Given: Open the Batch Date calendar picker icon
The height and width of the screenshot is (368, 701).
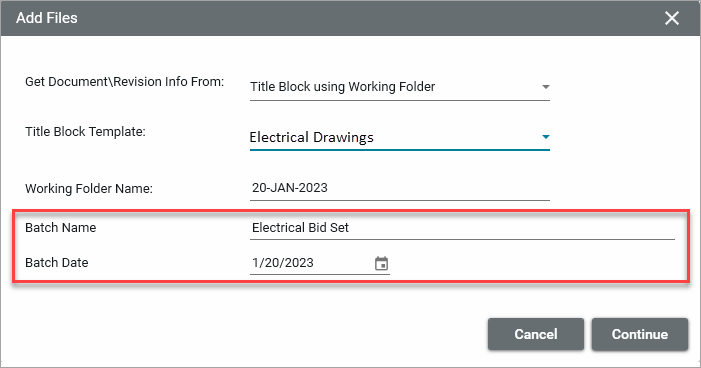Looking at the screenshot, I should pyautogui.click(x=381, y=263).
